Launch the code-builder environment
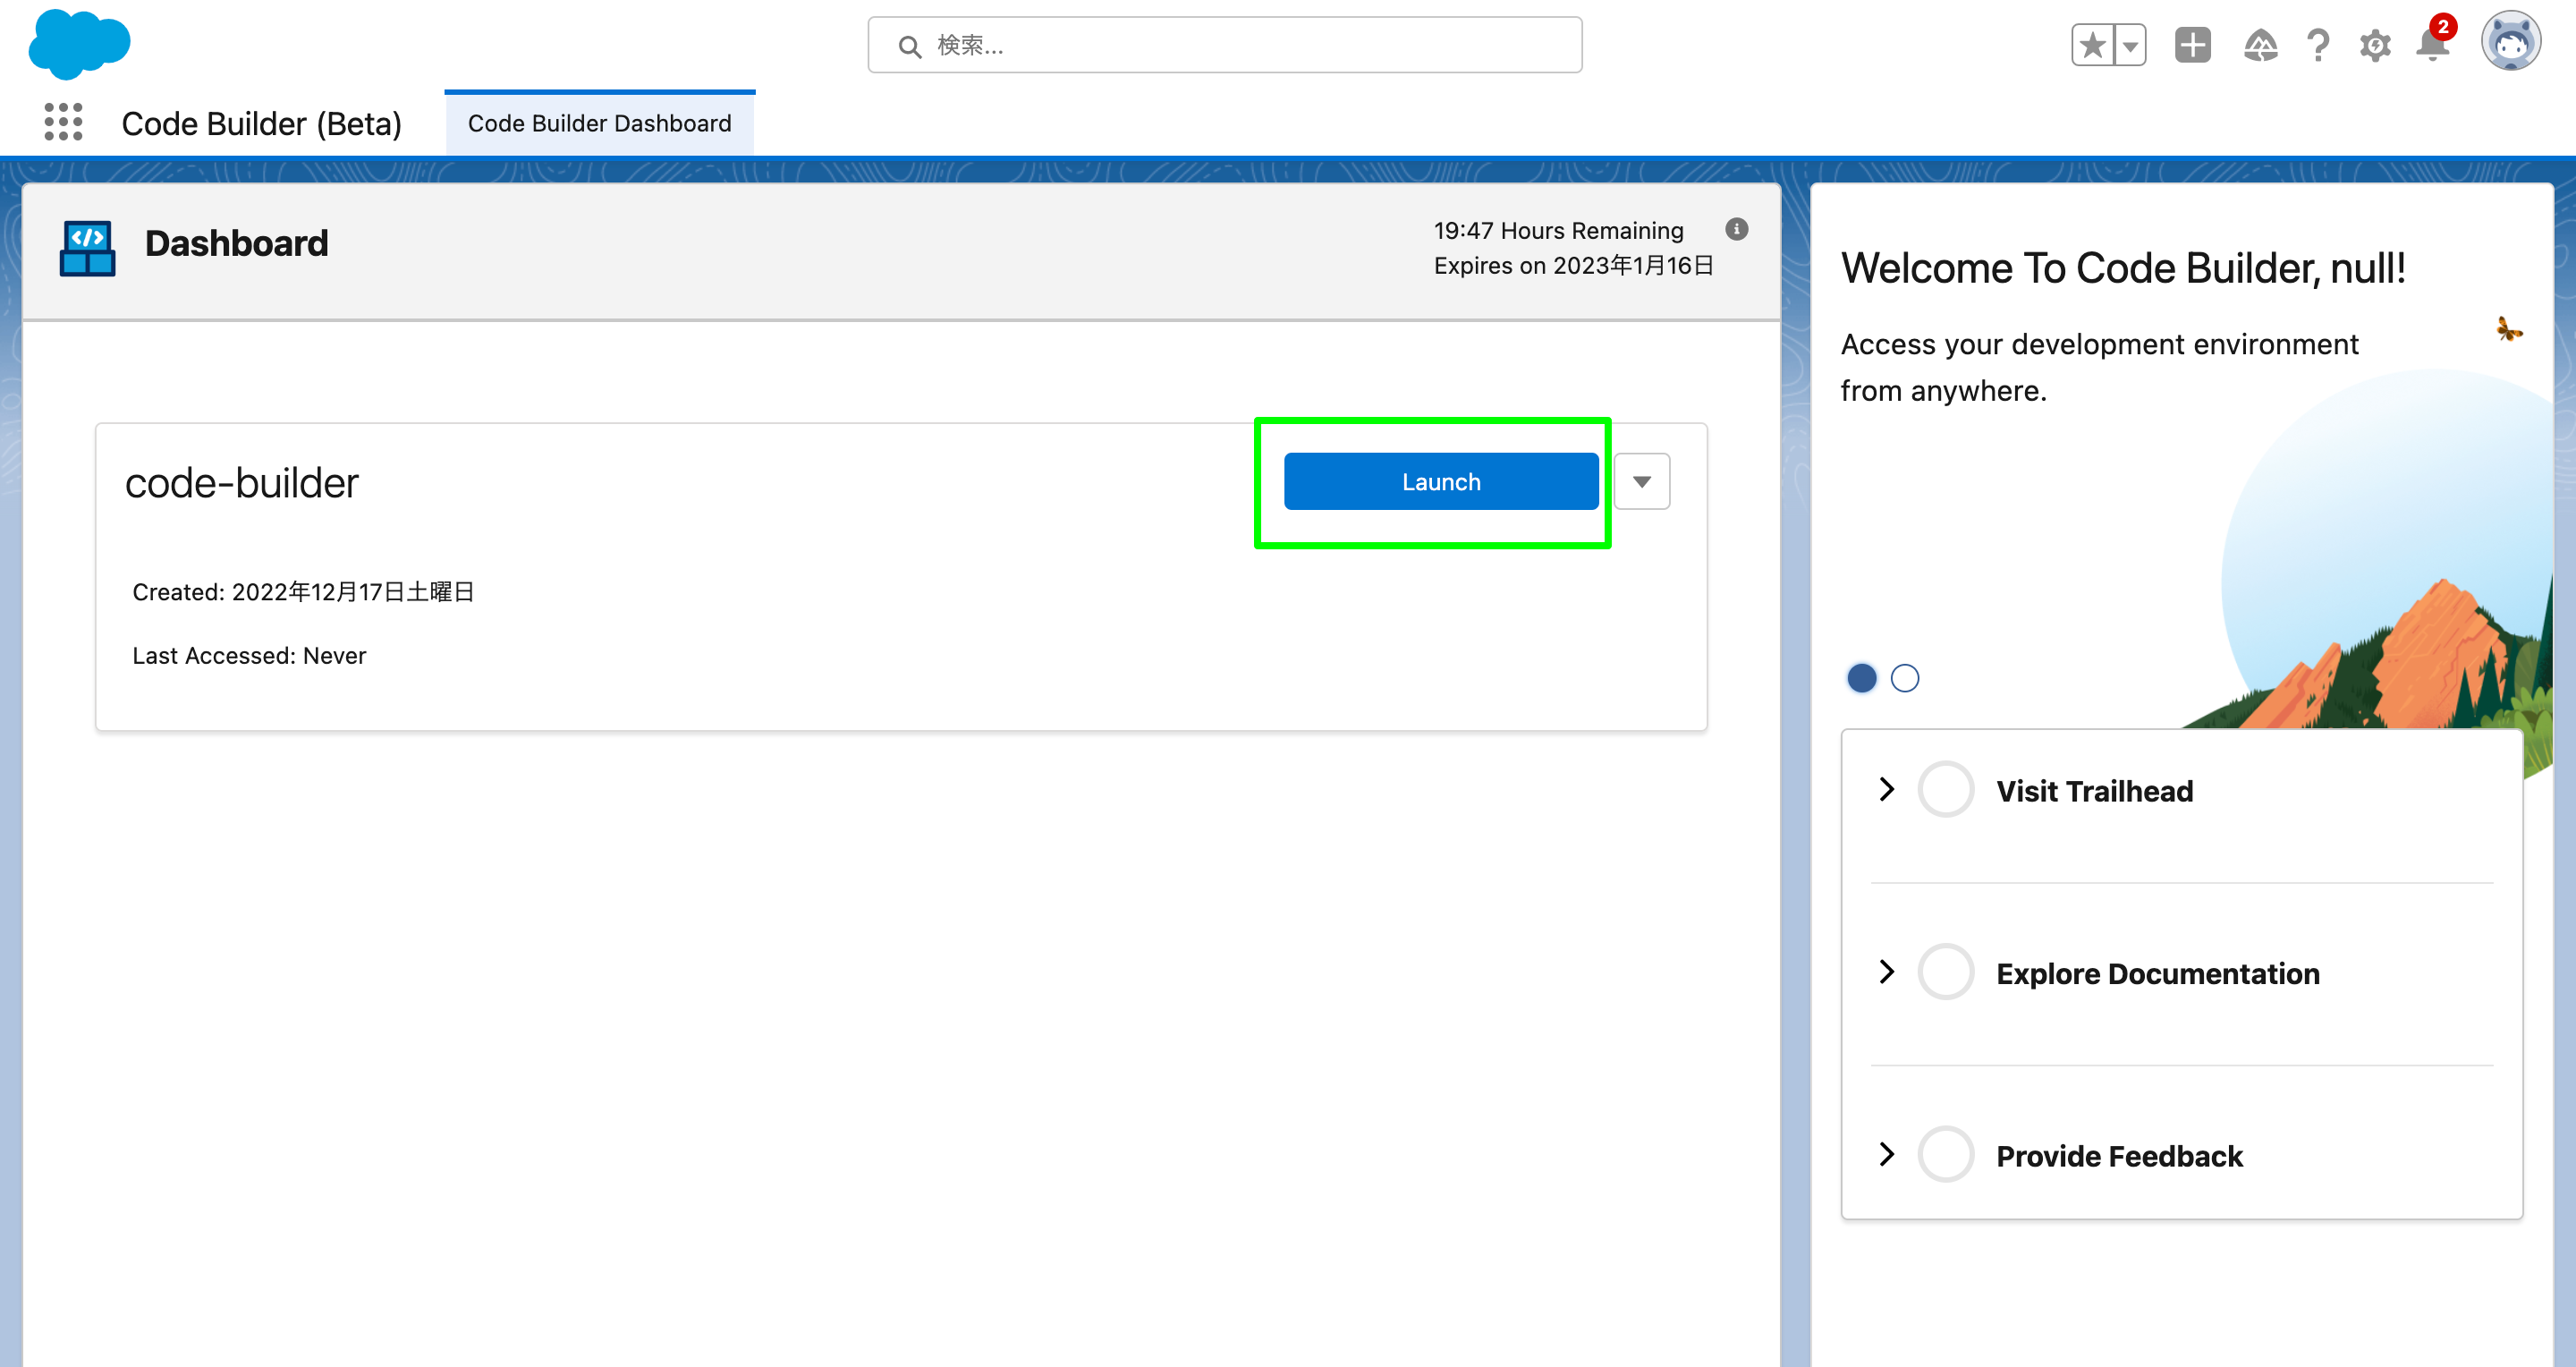 (1441, 481)
